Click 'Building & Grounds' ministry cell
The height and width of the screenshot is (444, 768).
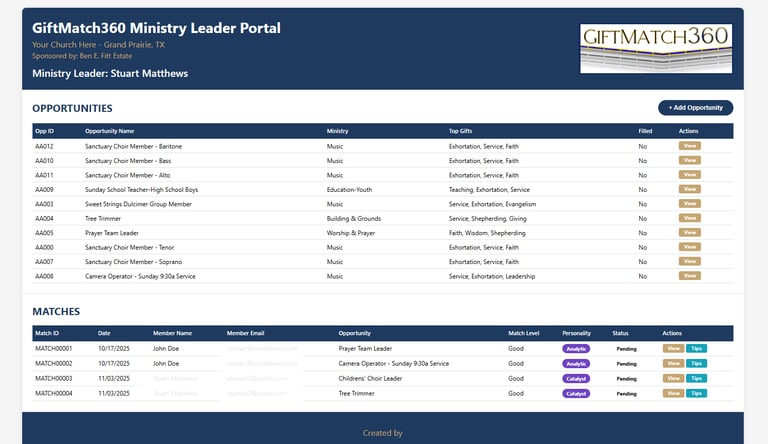(354, 219)
